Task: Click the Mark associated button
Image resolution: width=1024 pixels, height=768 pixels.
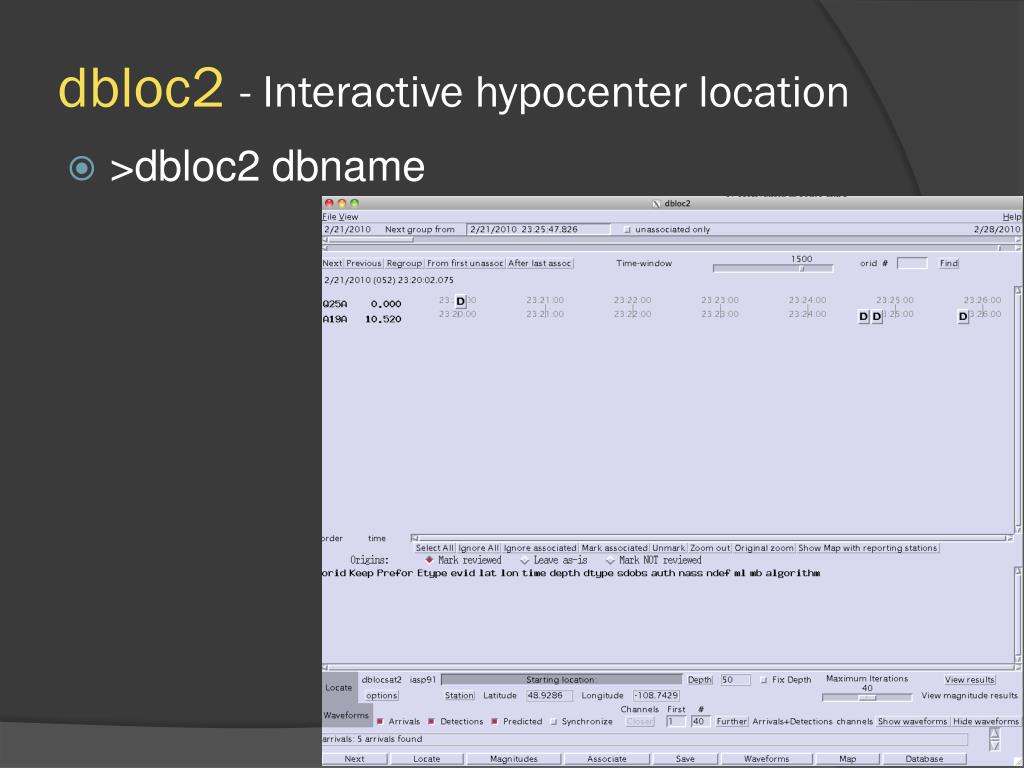Action: coord(615,548)
